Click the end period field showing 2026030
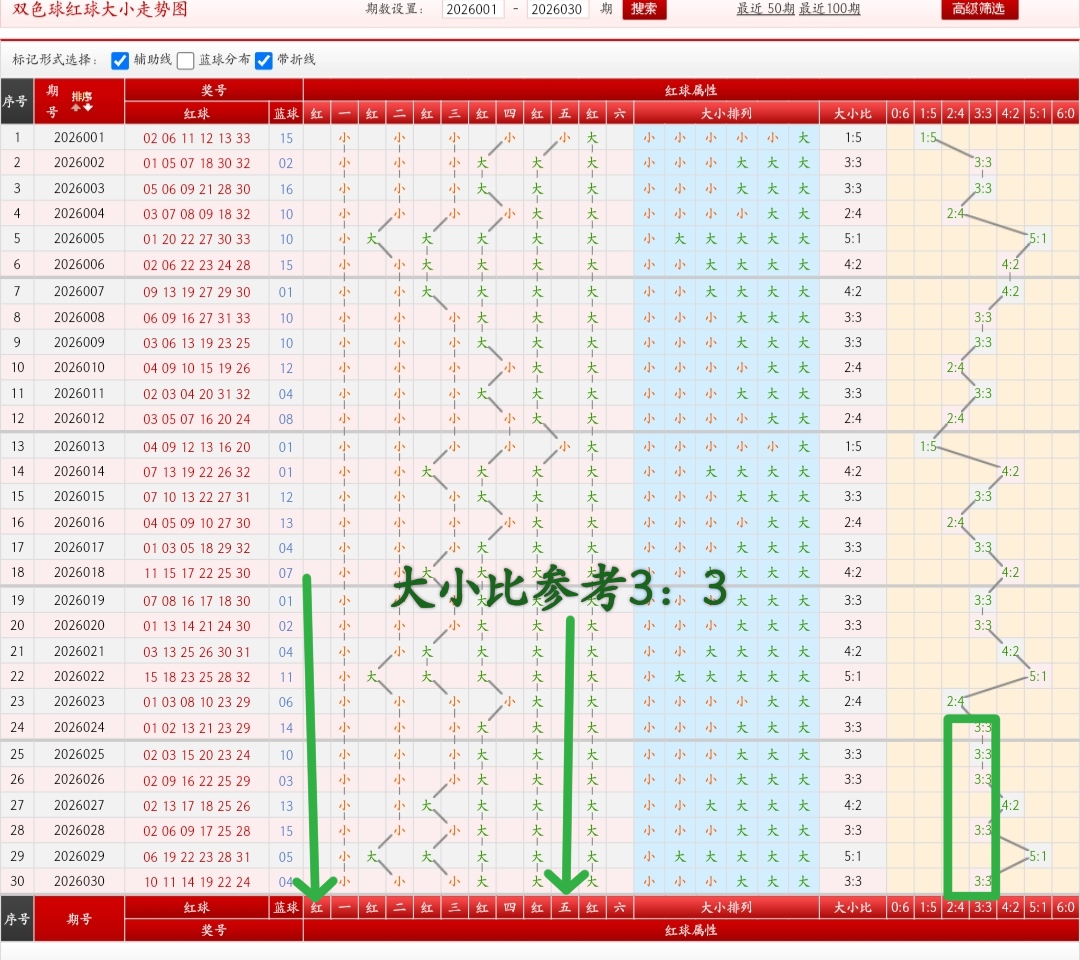This screenshot has height=960, width=1080. pyautogui.click(x=557, y=9)
